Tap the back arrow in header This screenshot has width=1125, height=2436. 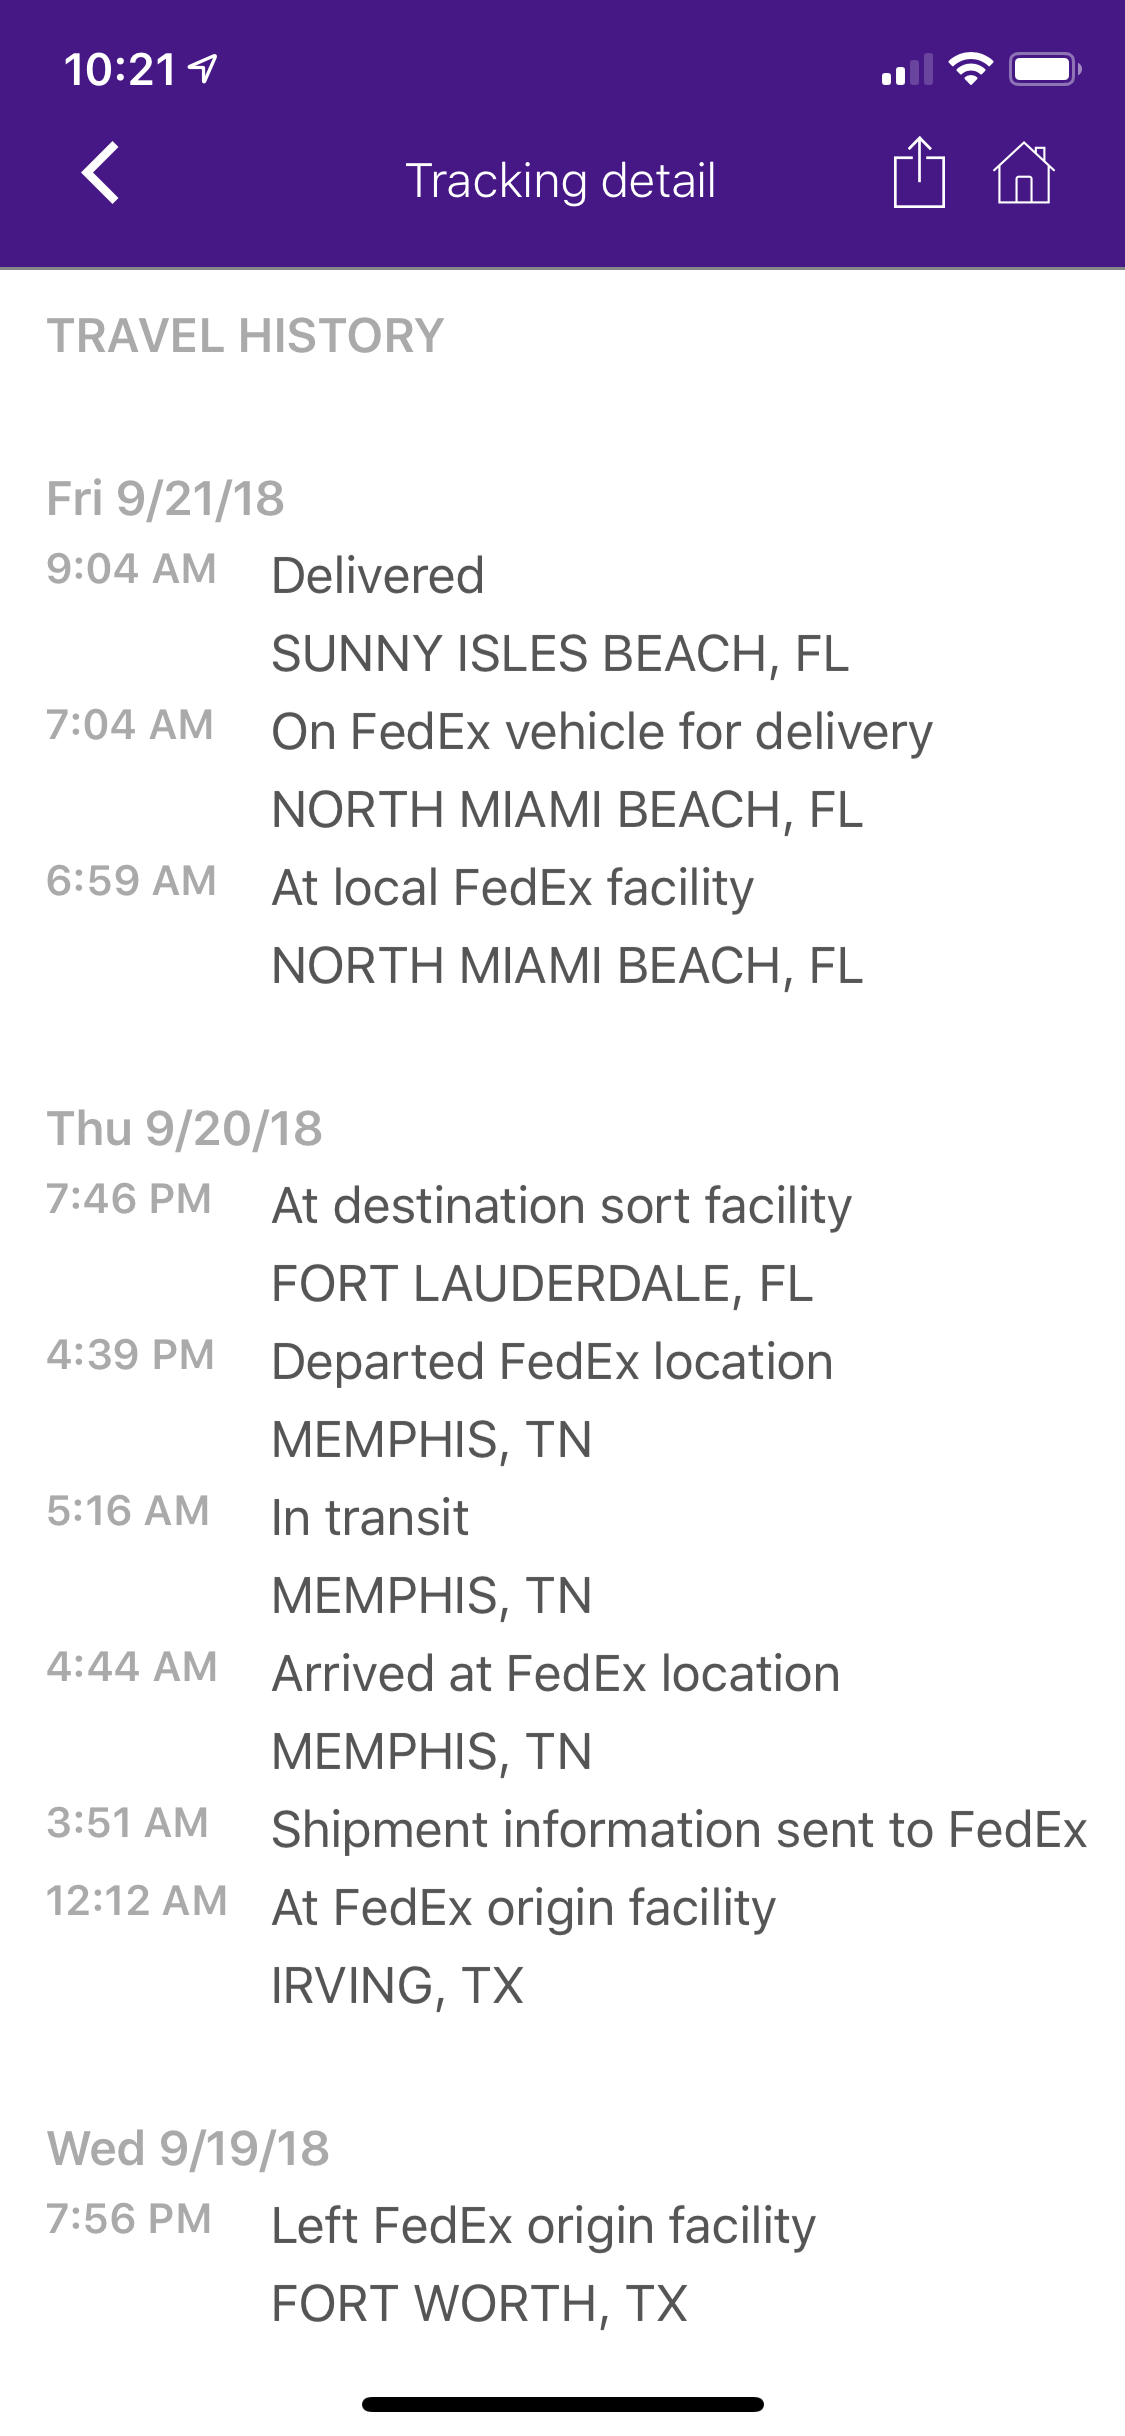click(101, 173)
